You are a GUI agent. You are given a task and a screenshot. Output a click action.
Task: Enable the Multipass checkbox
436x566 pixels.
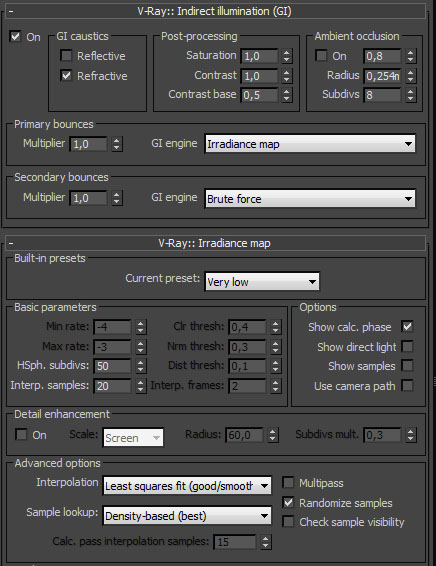[x=288, y=483]
